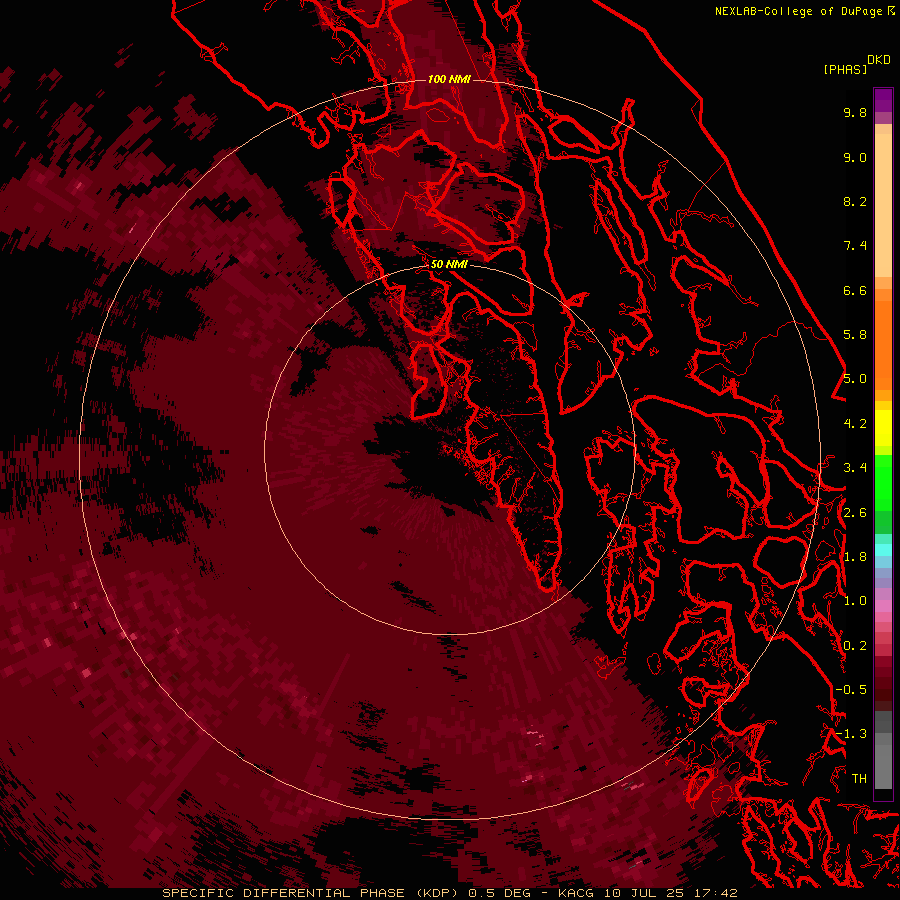Click the 1.0 legend value
Viewport: 900px width, 900px height.
pyautogui.click(x=855, y=601)
